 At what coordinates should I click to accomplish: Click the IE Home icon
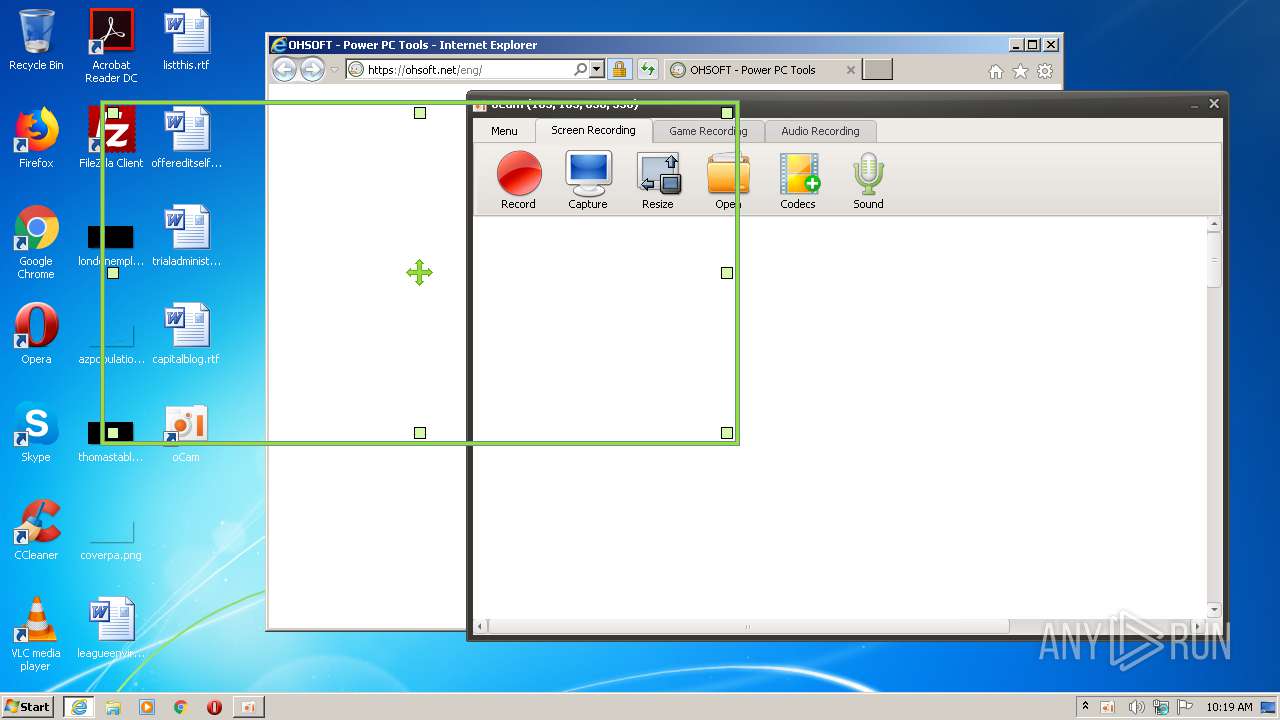pyautogui.click(x=996, y=71)
